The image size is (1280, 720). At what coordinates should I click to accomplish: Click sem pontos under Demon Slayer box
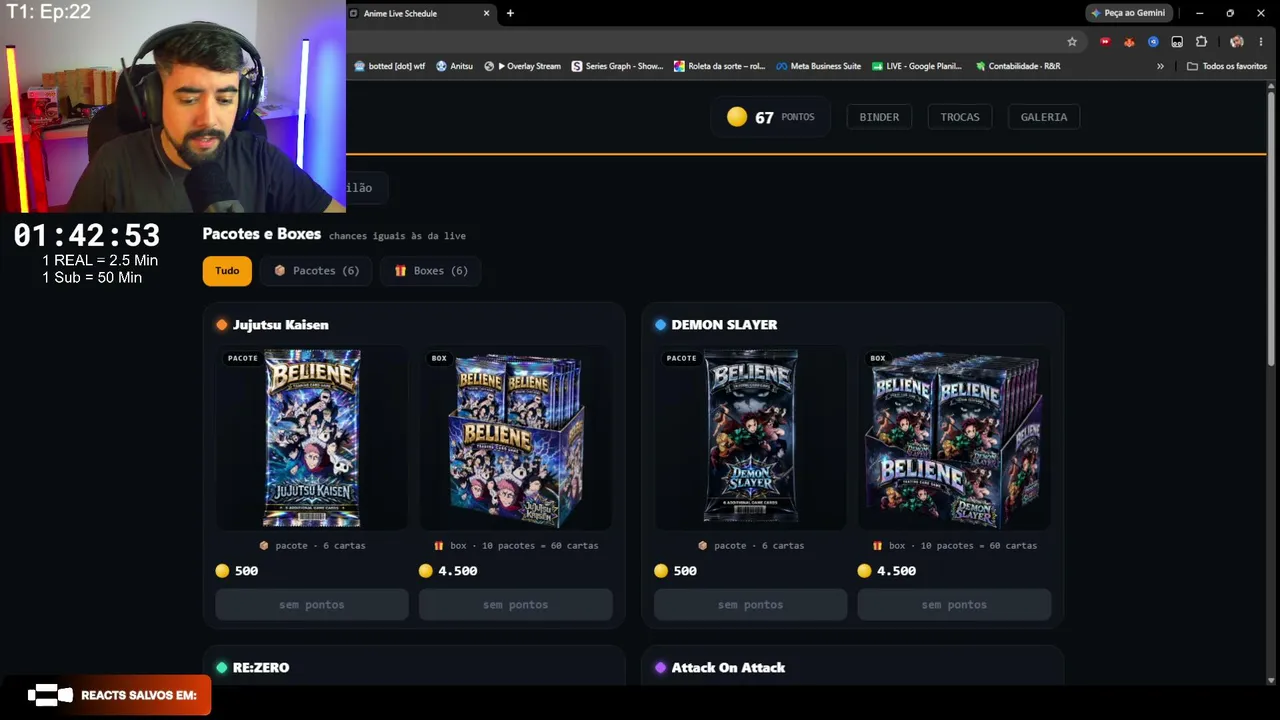click(954, 605)
